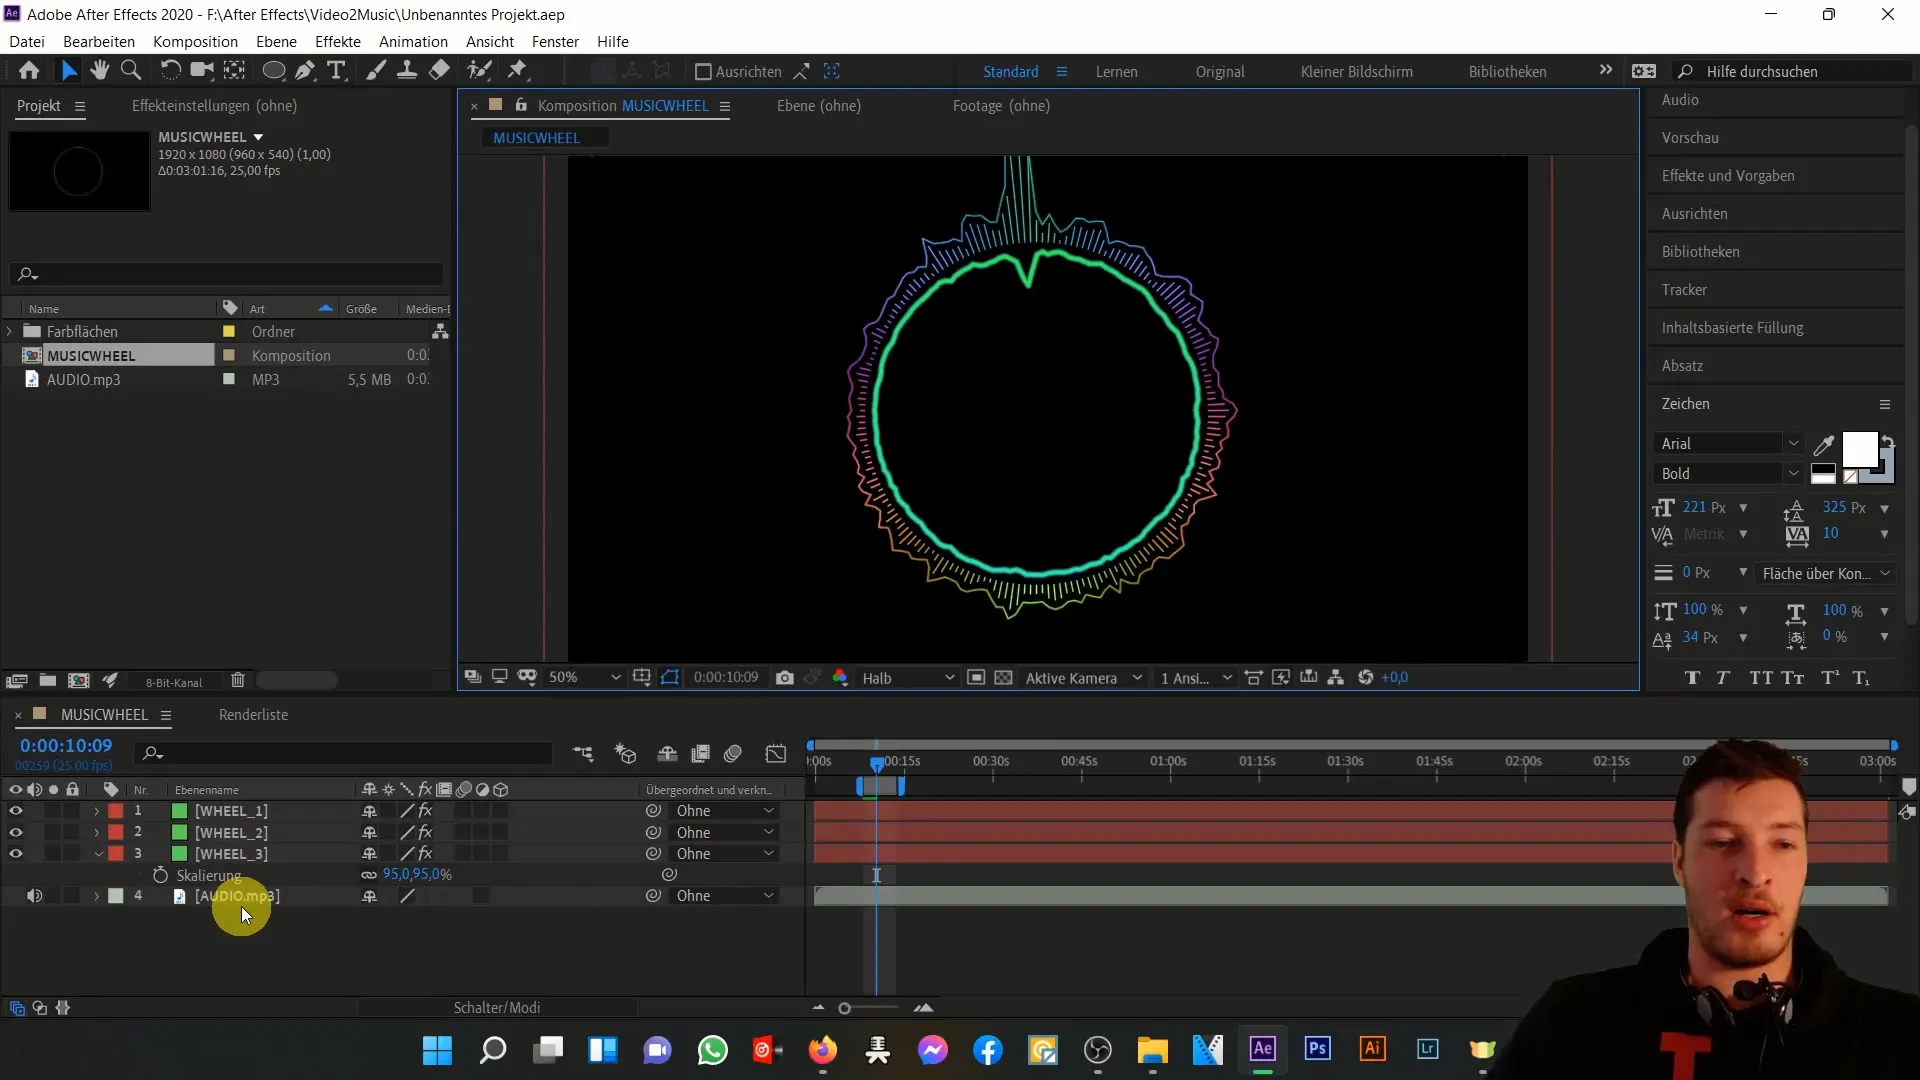This screenshot has width=1920, height=1080.
Task: Toggle transparency grid in viewer footer
Action: click(x=1004, y=678)
